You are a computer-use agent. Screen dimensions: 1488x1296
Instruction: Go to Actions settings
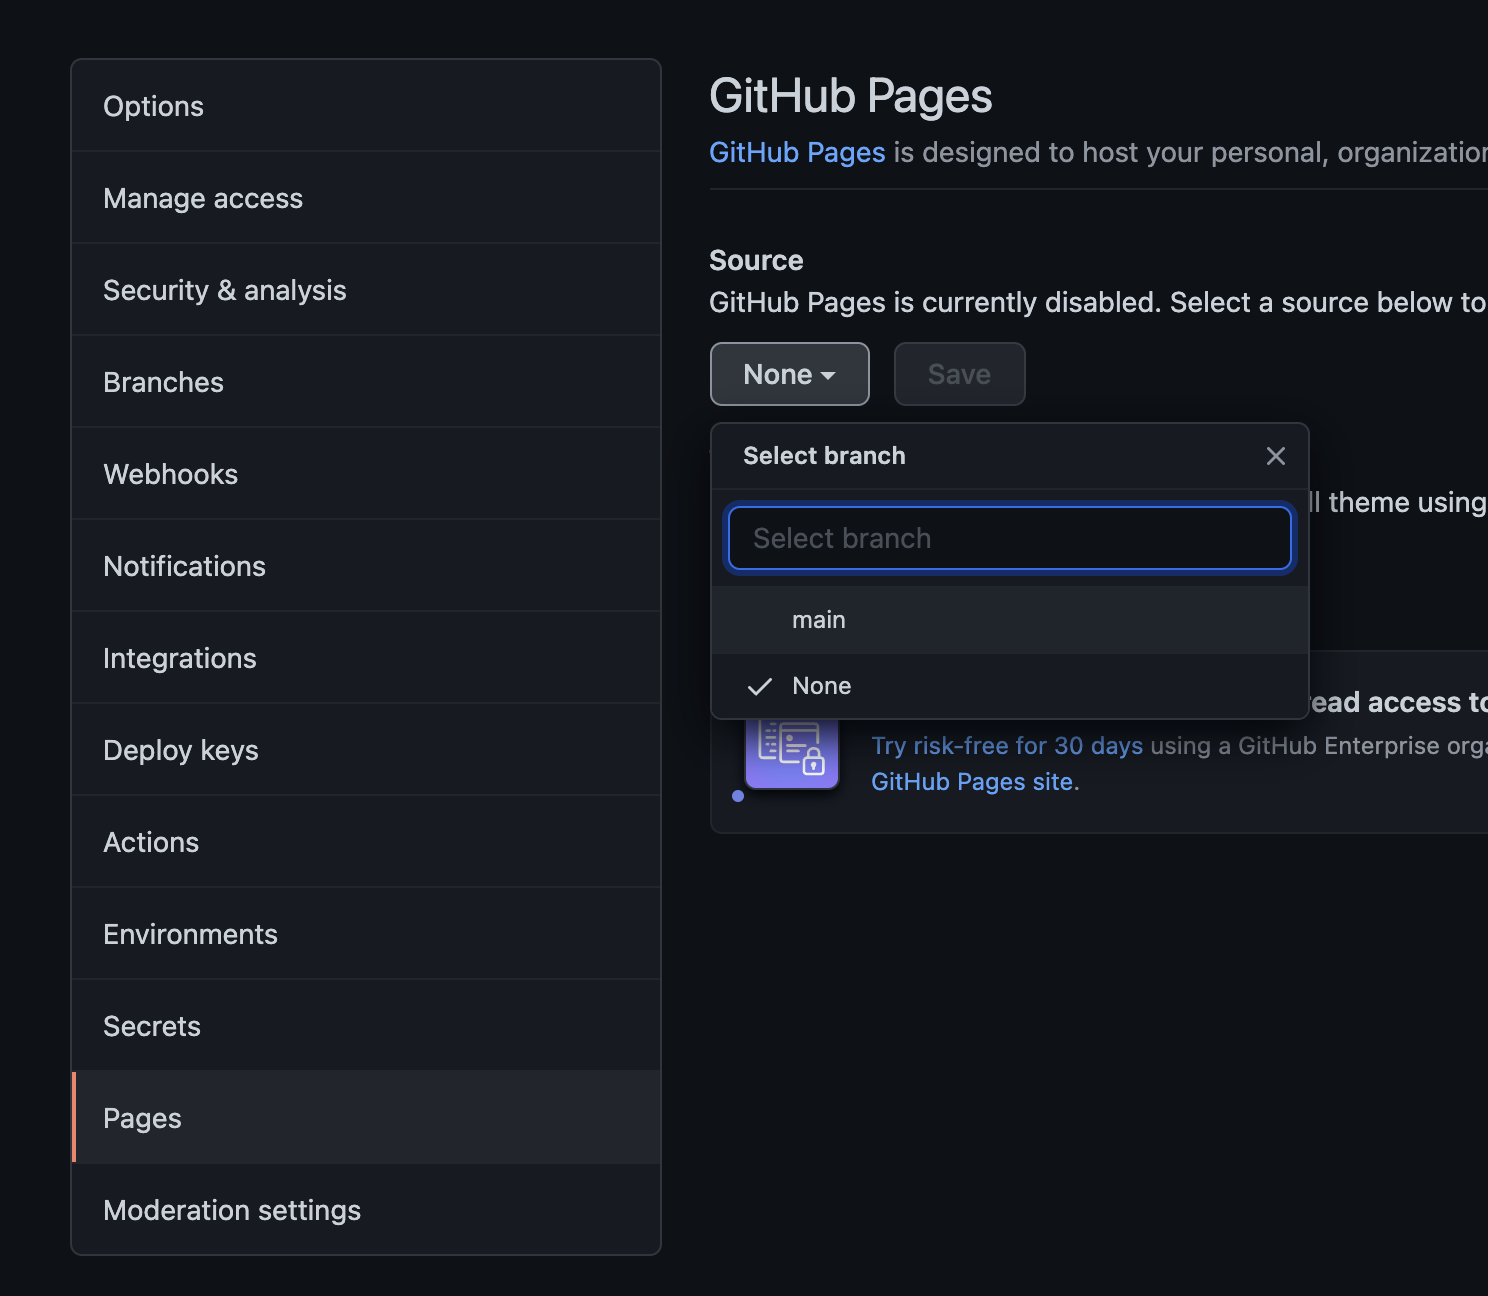(151, 842)
